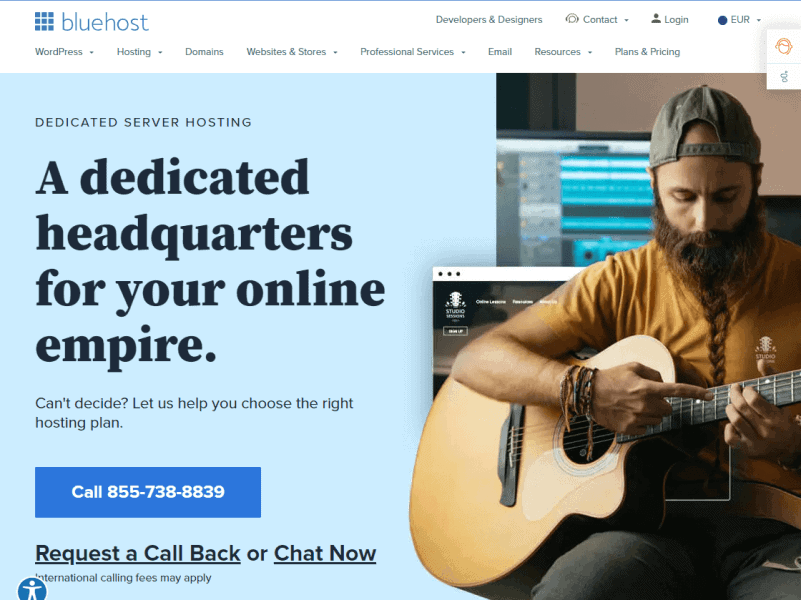Follow the Request a Call Back link

(138, 554)
